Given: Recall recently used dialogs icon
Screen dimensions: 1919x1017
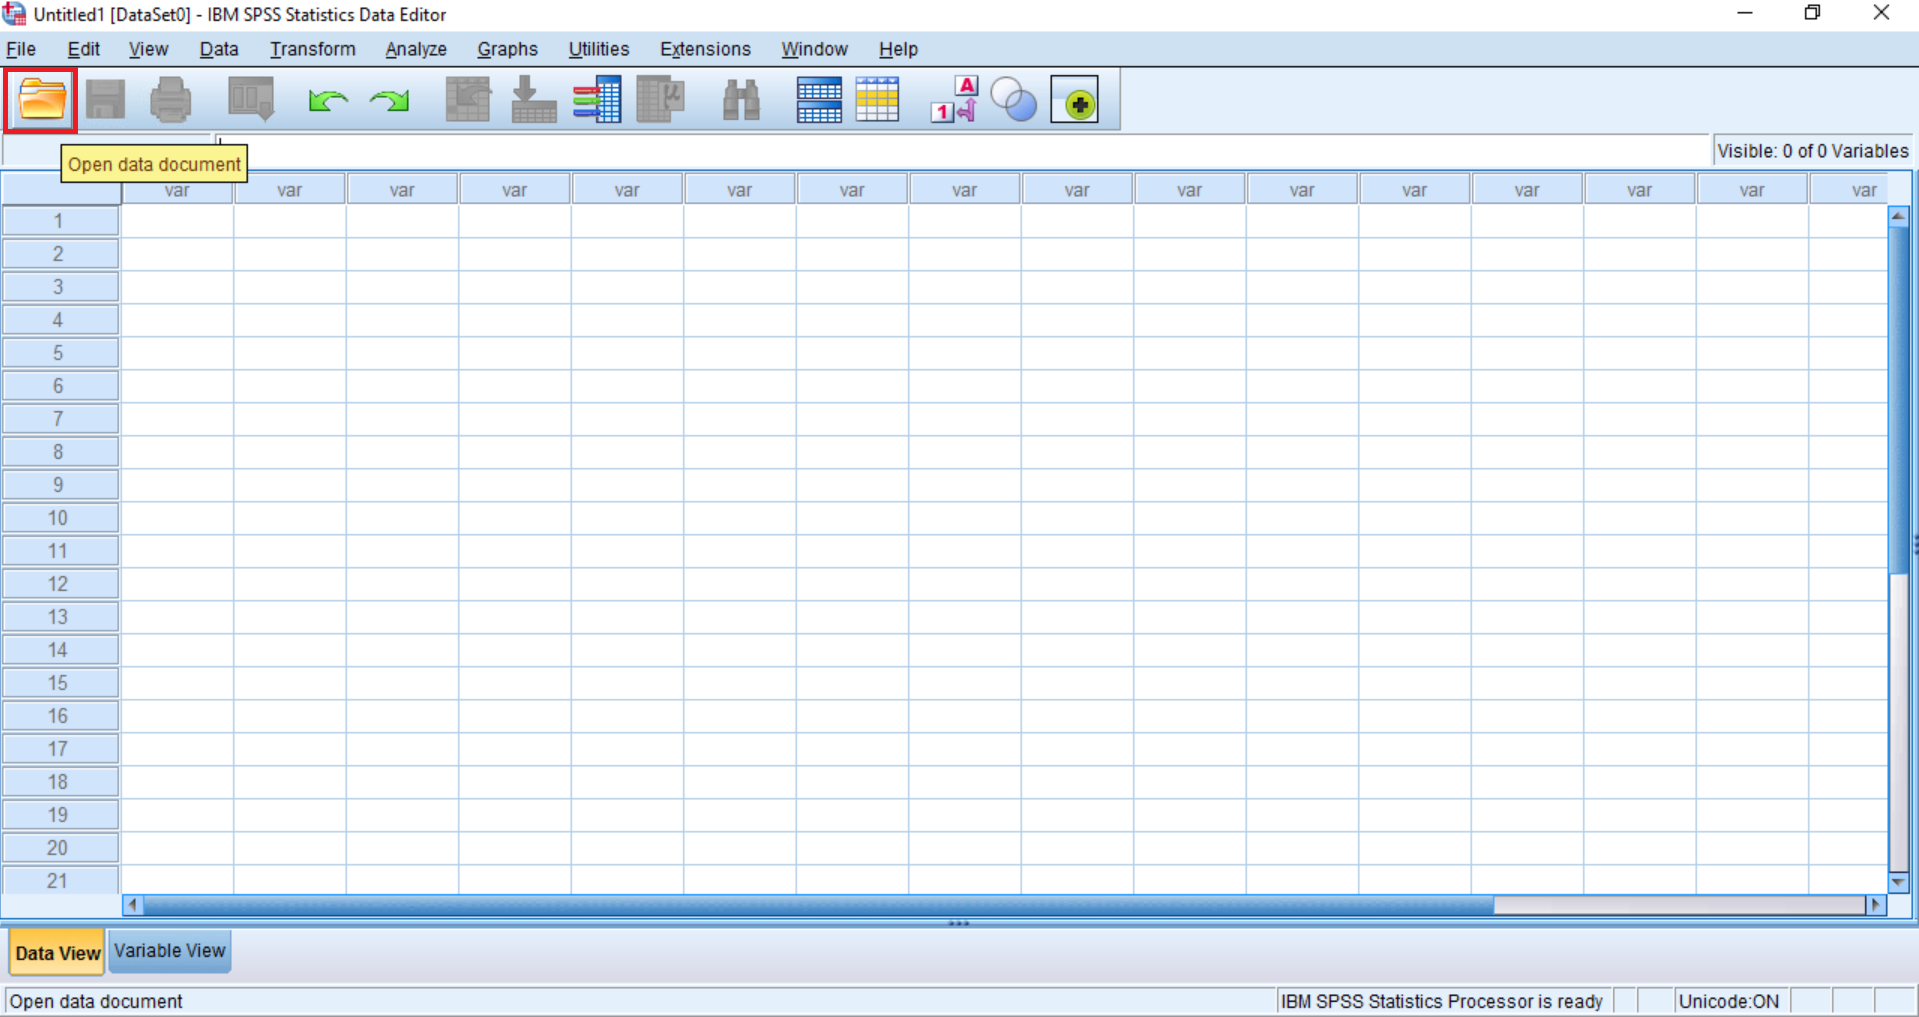Looking at the screenshot, I should coord(251,100).
